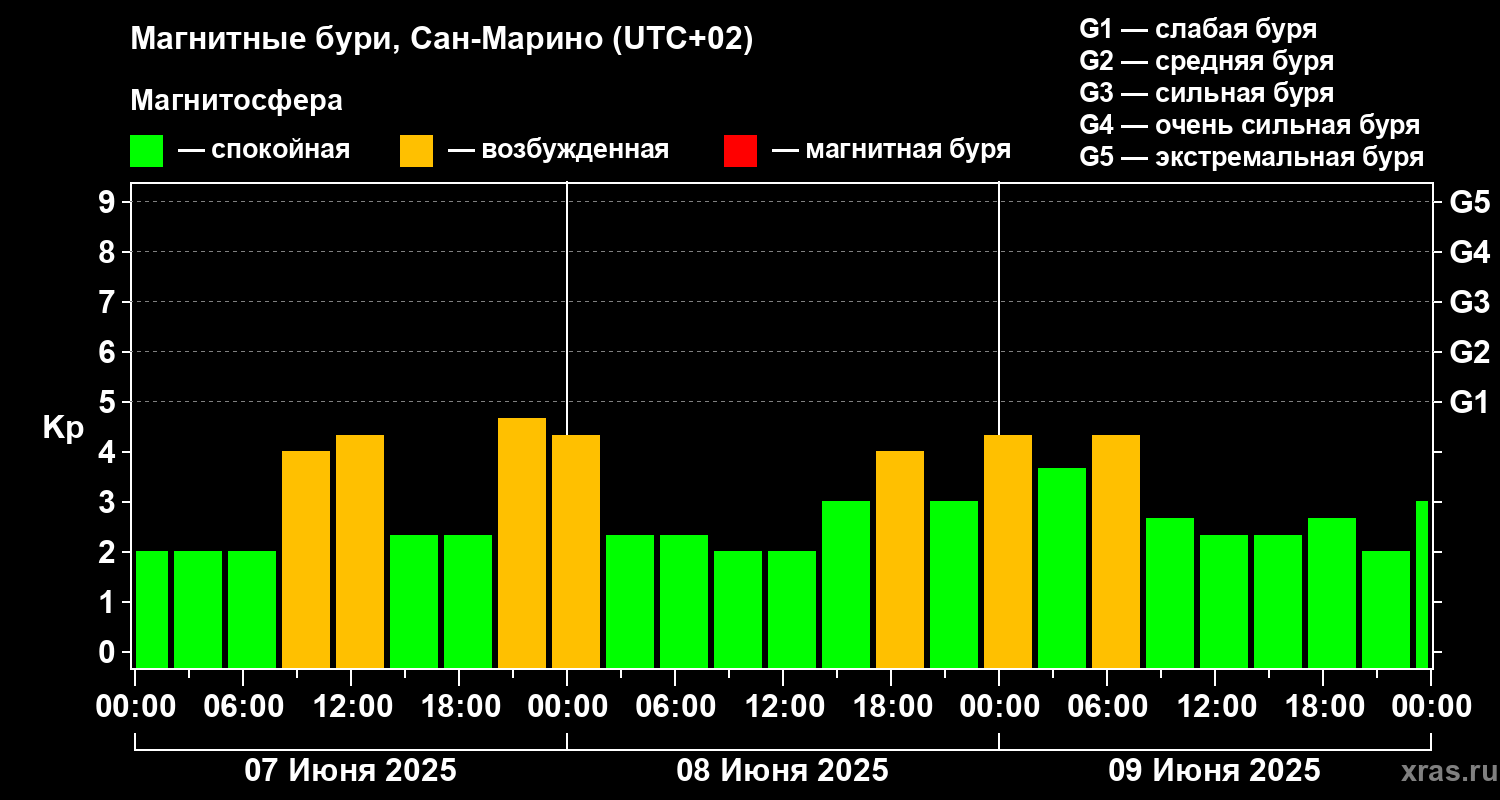Select the green bar above 06:00 on 08 Июня
This screenshot has width=1500, height=800.
[684, 601]
